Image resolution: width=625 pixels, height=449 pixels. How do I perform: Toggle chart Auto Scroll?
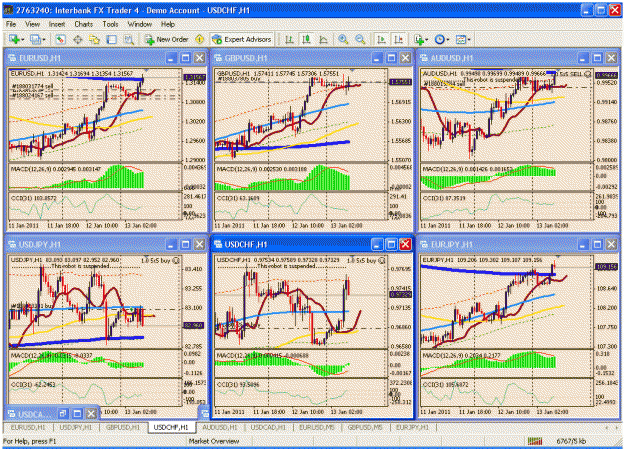tap(381, 39)
